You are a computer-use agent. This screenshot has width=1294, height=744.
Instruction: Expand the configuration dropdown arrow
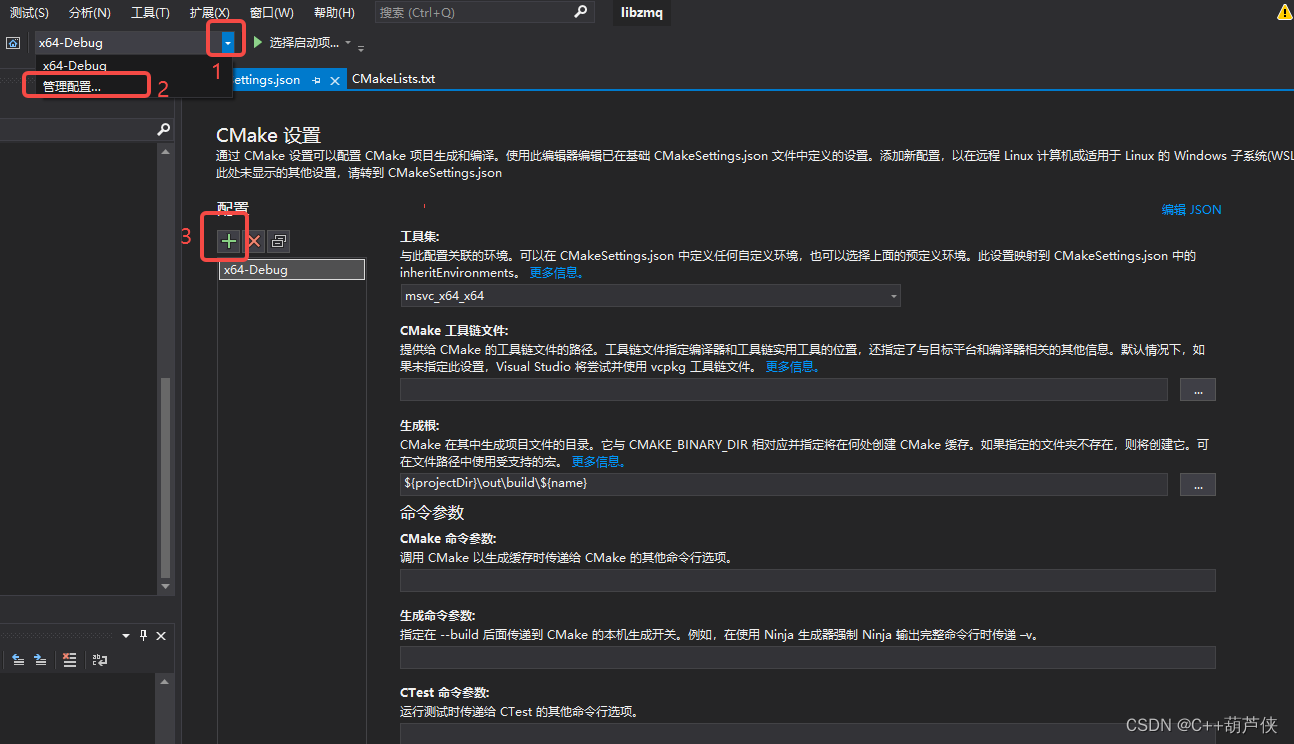(229, 42)
